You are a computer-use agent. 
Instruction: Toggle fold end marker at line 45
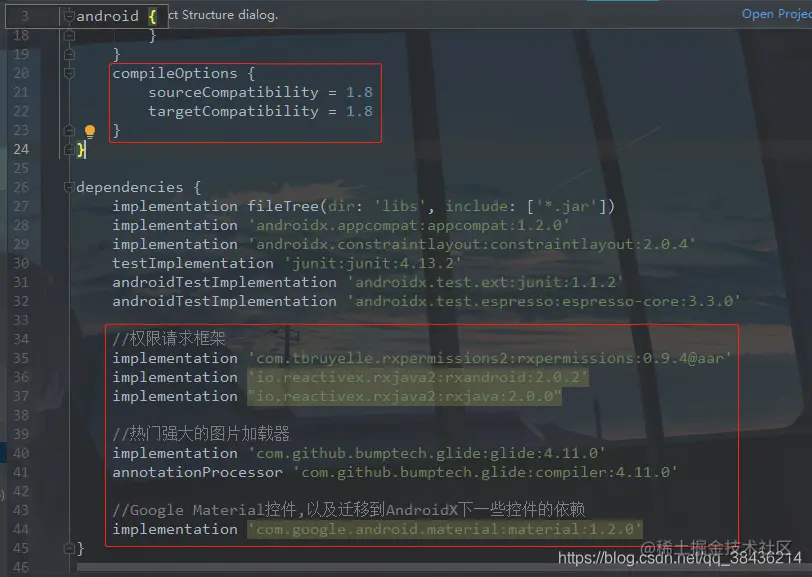[69, 548]
